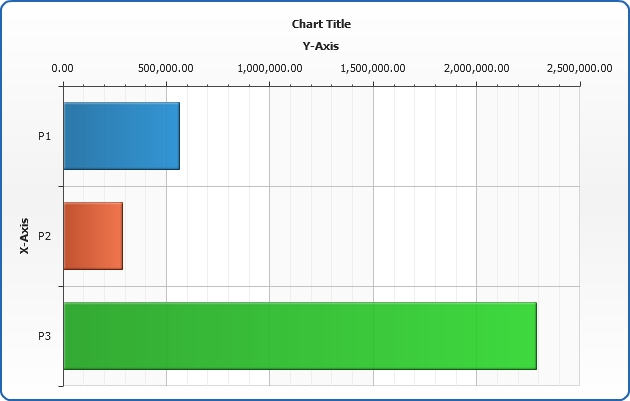Click the 500,000.00 axis tick label
The width and height of the screenshot is (630, 401).
tap(166, 68)
